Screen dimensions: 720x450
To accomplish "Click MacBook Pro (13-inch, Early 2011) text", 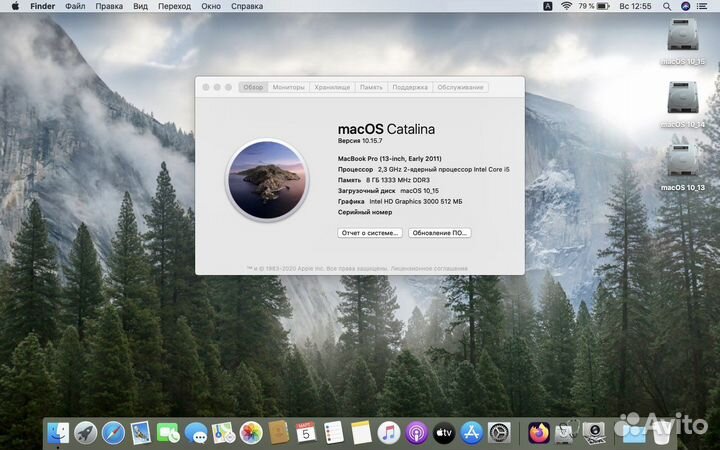I will tap(389, 158).
